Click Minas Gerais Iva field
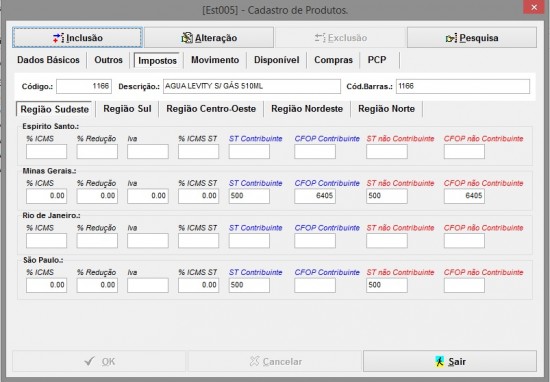Screen dimensions: 550x382 [x=148, y=196]
